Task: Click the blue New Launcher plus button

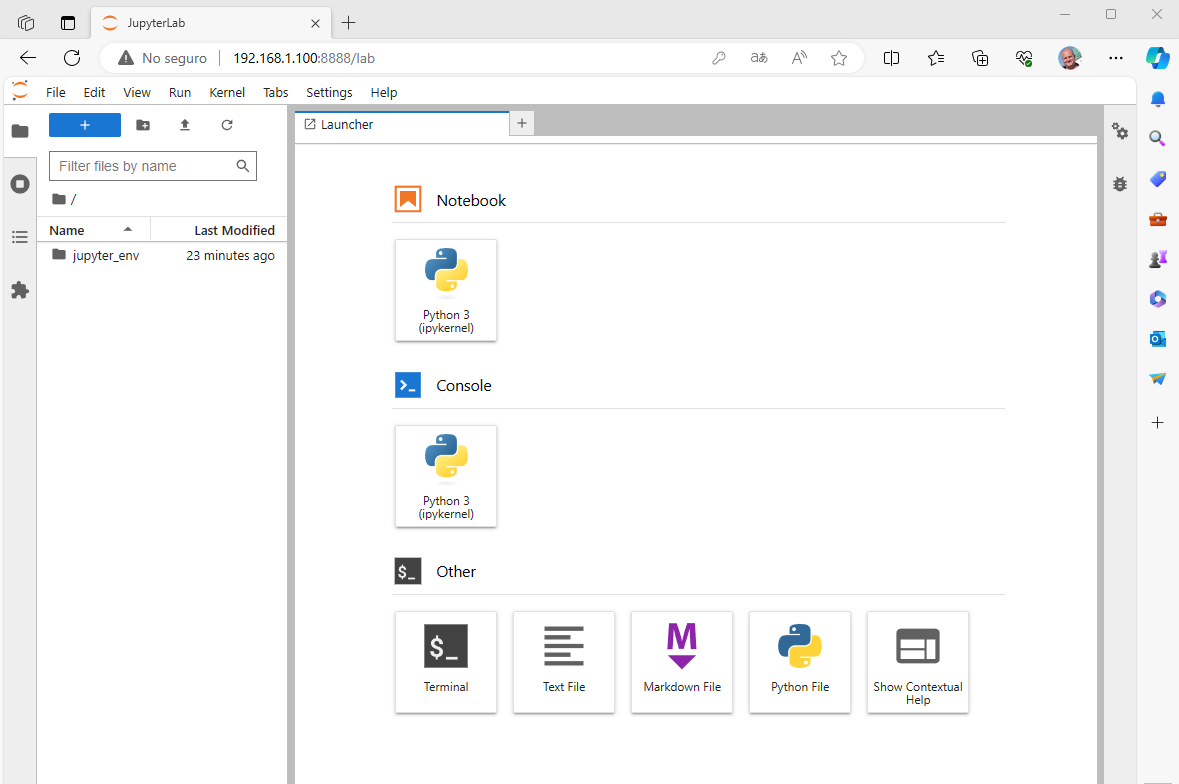Action: (x=85, y=125)
